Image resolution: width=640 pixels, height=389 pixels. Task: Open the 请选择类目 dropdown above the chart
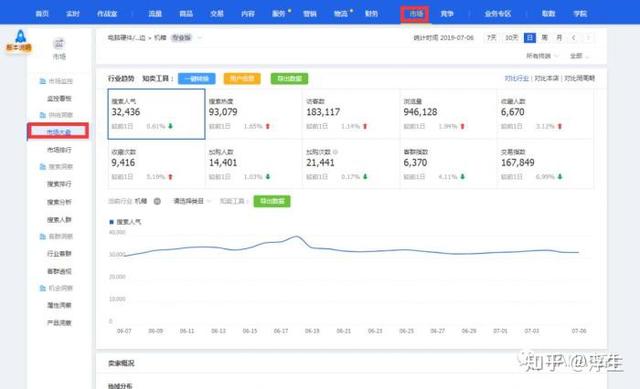click(x=192, y=201)
